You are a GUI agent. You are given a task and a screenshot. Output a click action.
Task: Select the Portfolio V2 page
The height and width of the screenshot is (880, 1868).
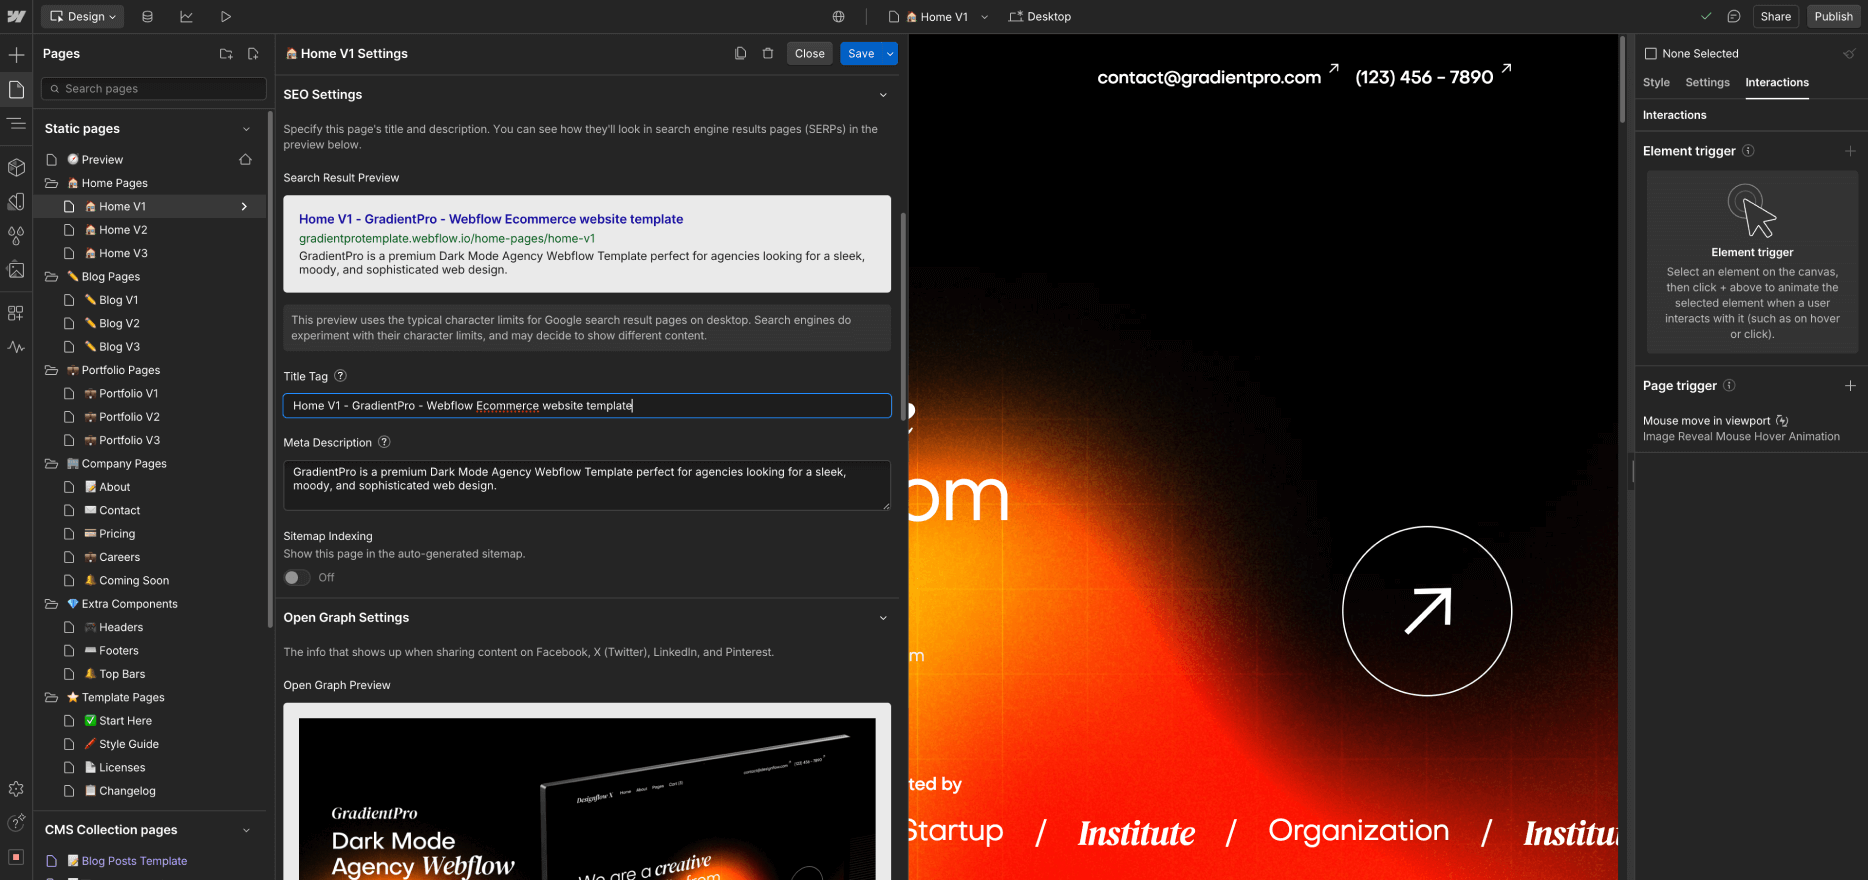(129, 417)
